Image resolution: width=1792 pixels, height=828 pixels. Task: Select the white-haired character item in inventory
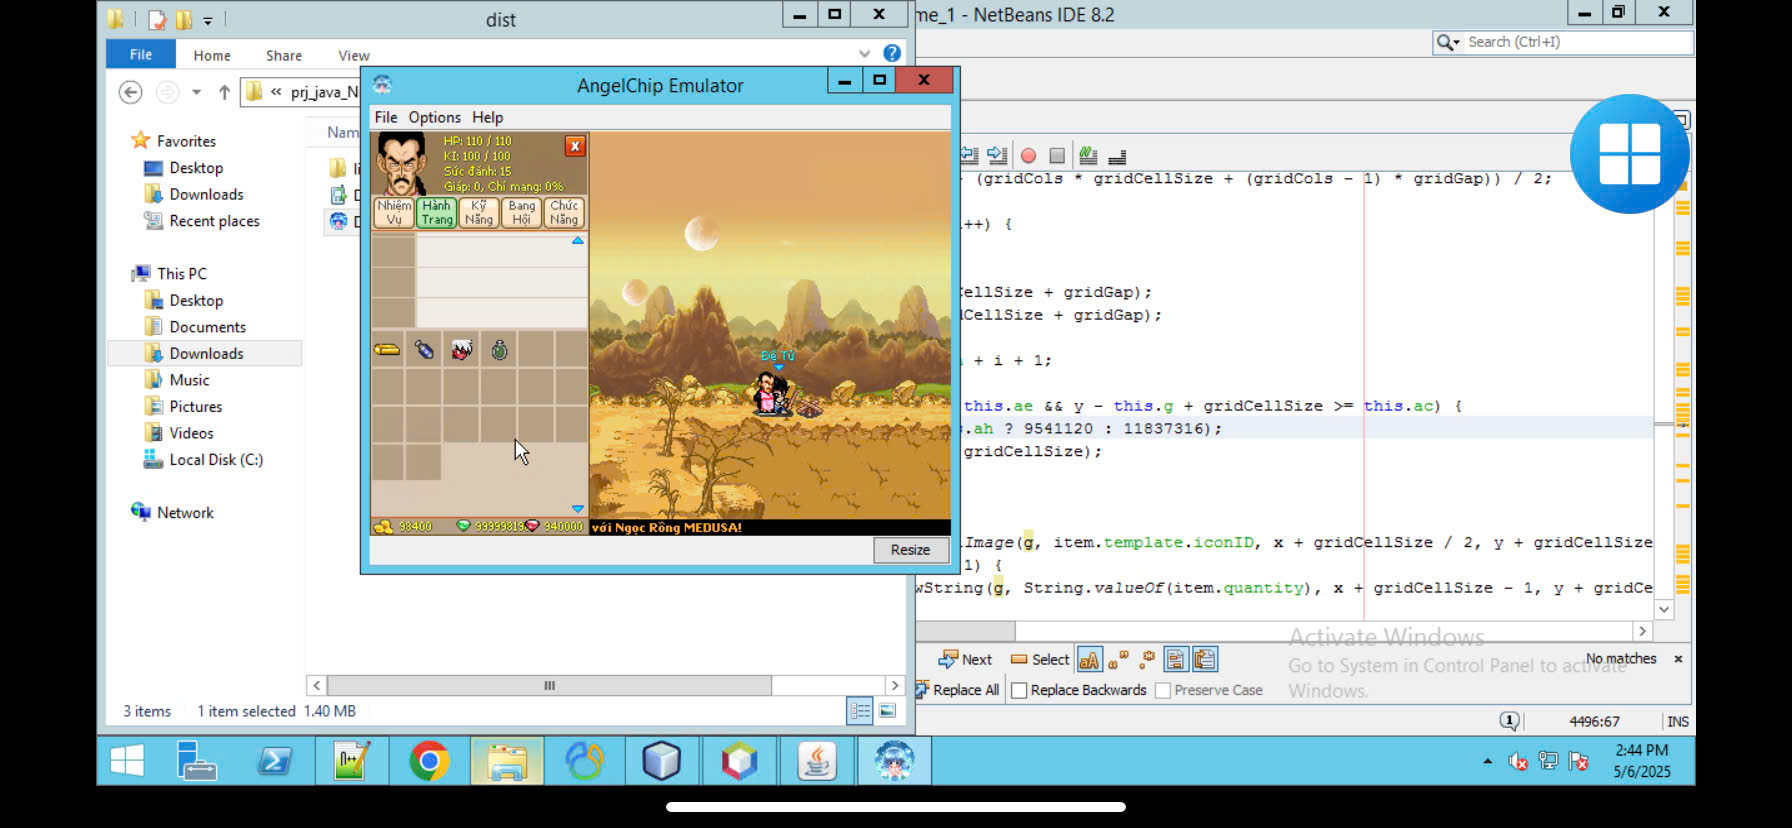point(461,350)
